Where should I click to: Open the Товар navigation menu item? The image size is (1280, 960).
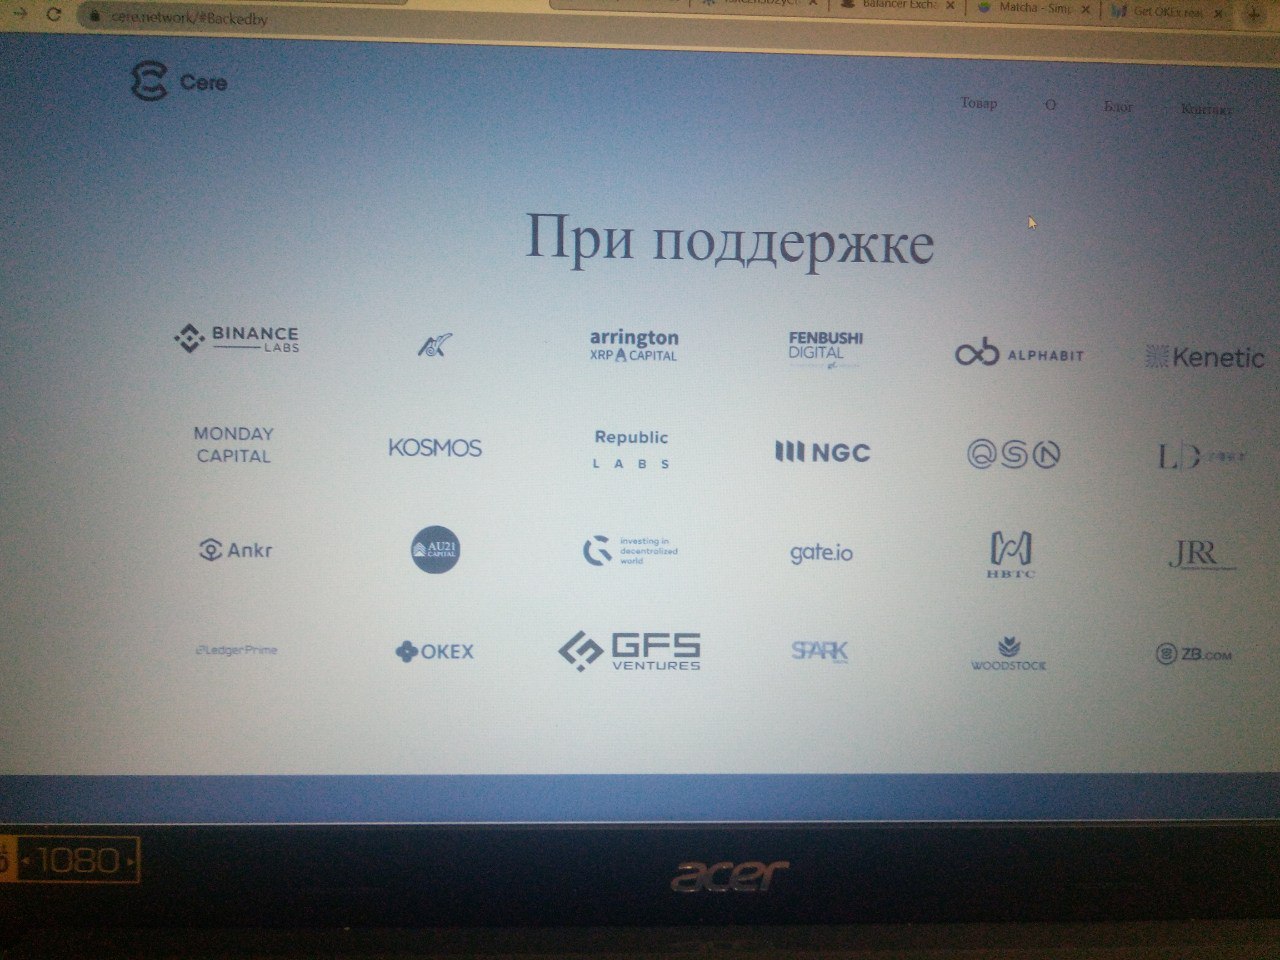tap(978, 103)
